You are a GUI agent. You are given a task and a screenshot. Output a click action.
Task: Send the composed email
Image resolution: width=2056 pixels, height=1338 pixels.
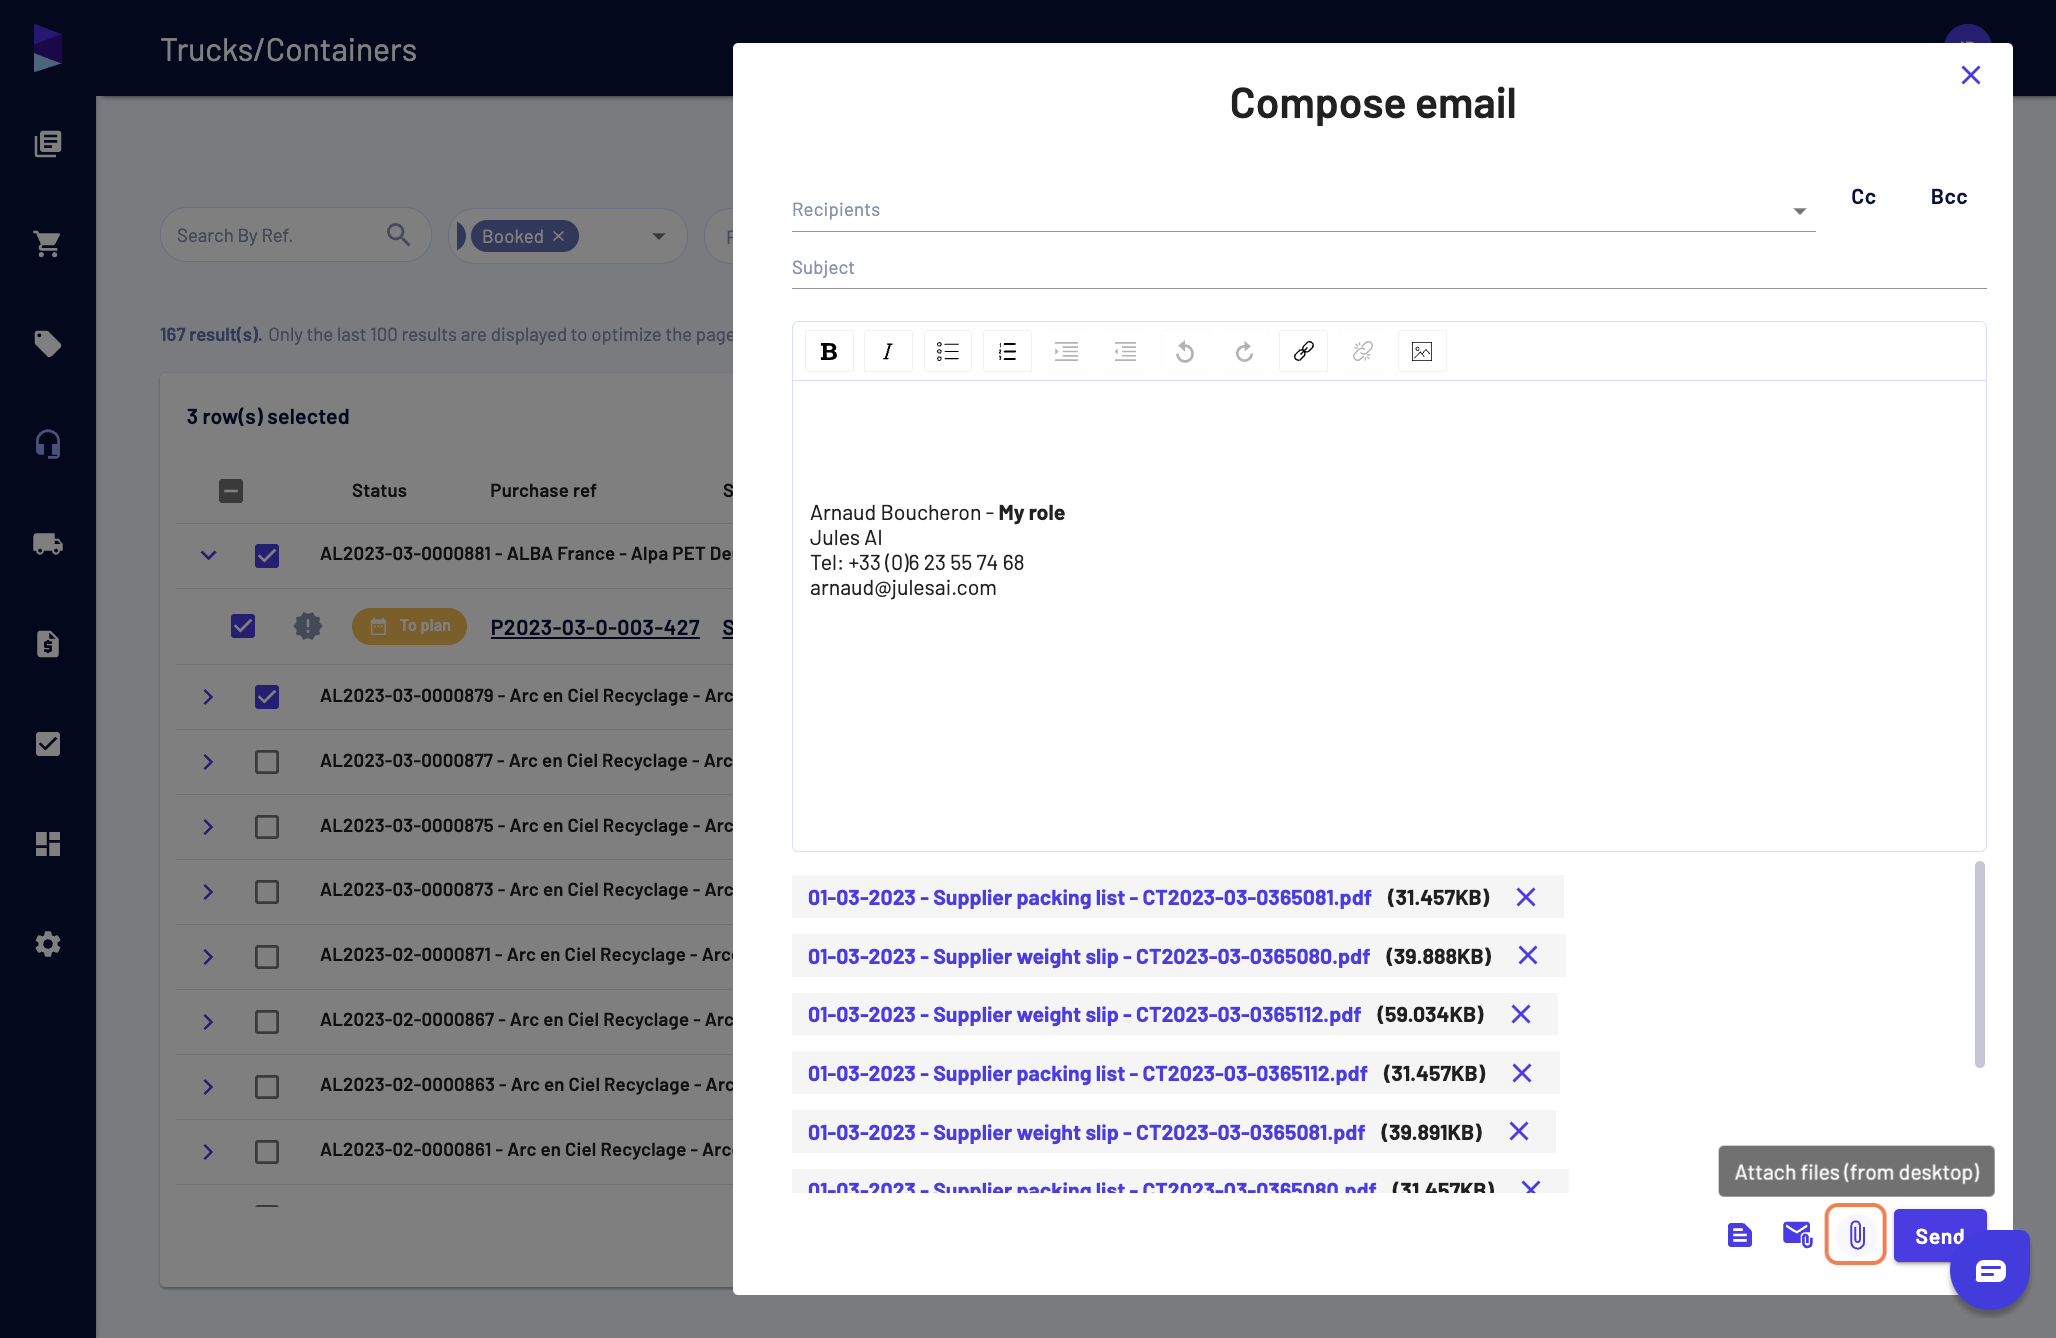[x=1939, y=1236]
